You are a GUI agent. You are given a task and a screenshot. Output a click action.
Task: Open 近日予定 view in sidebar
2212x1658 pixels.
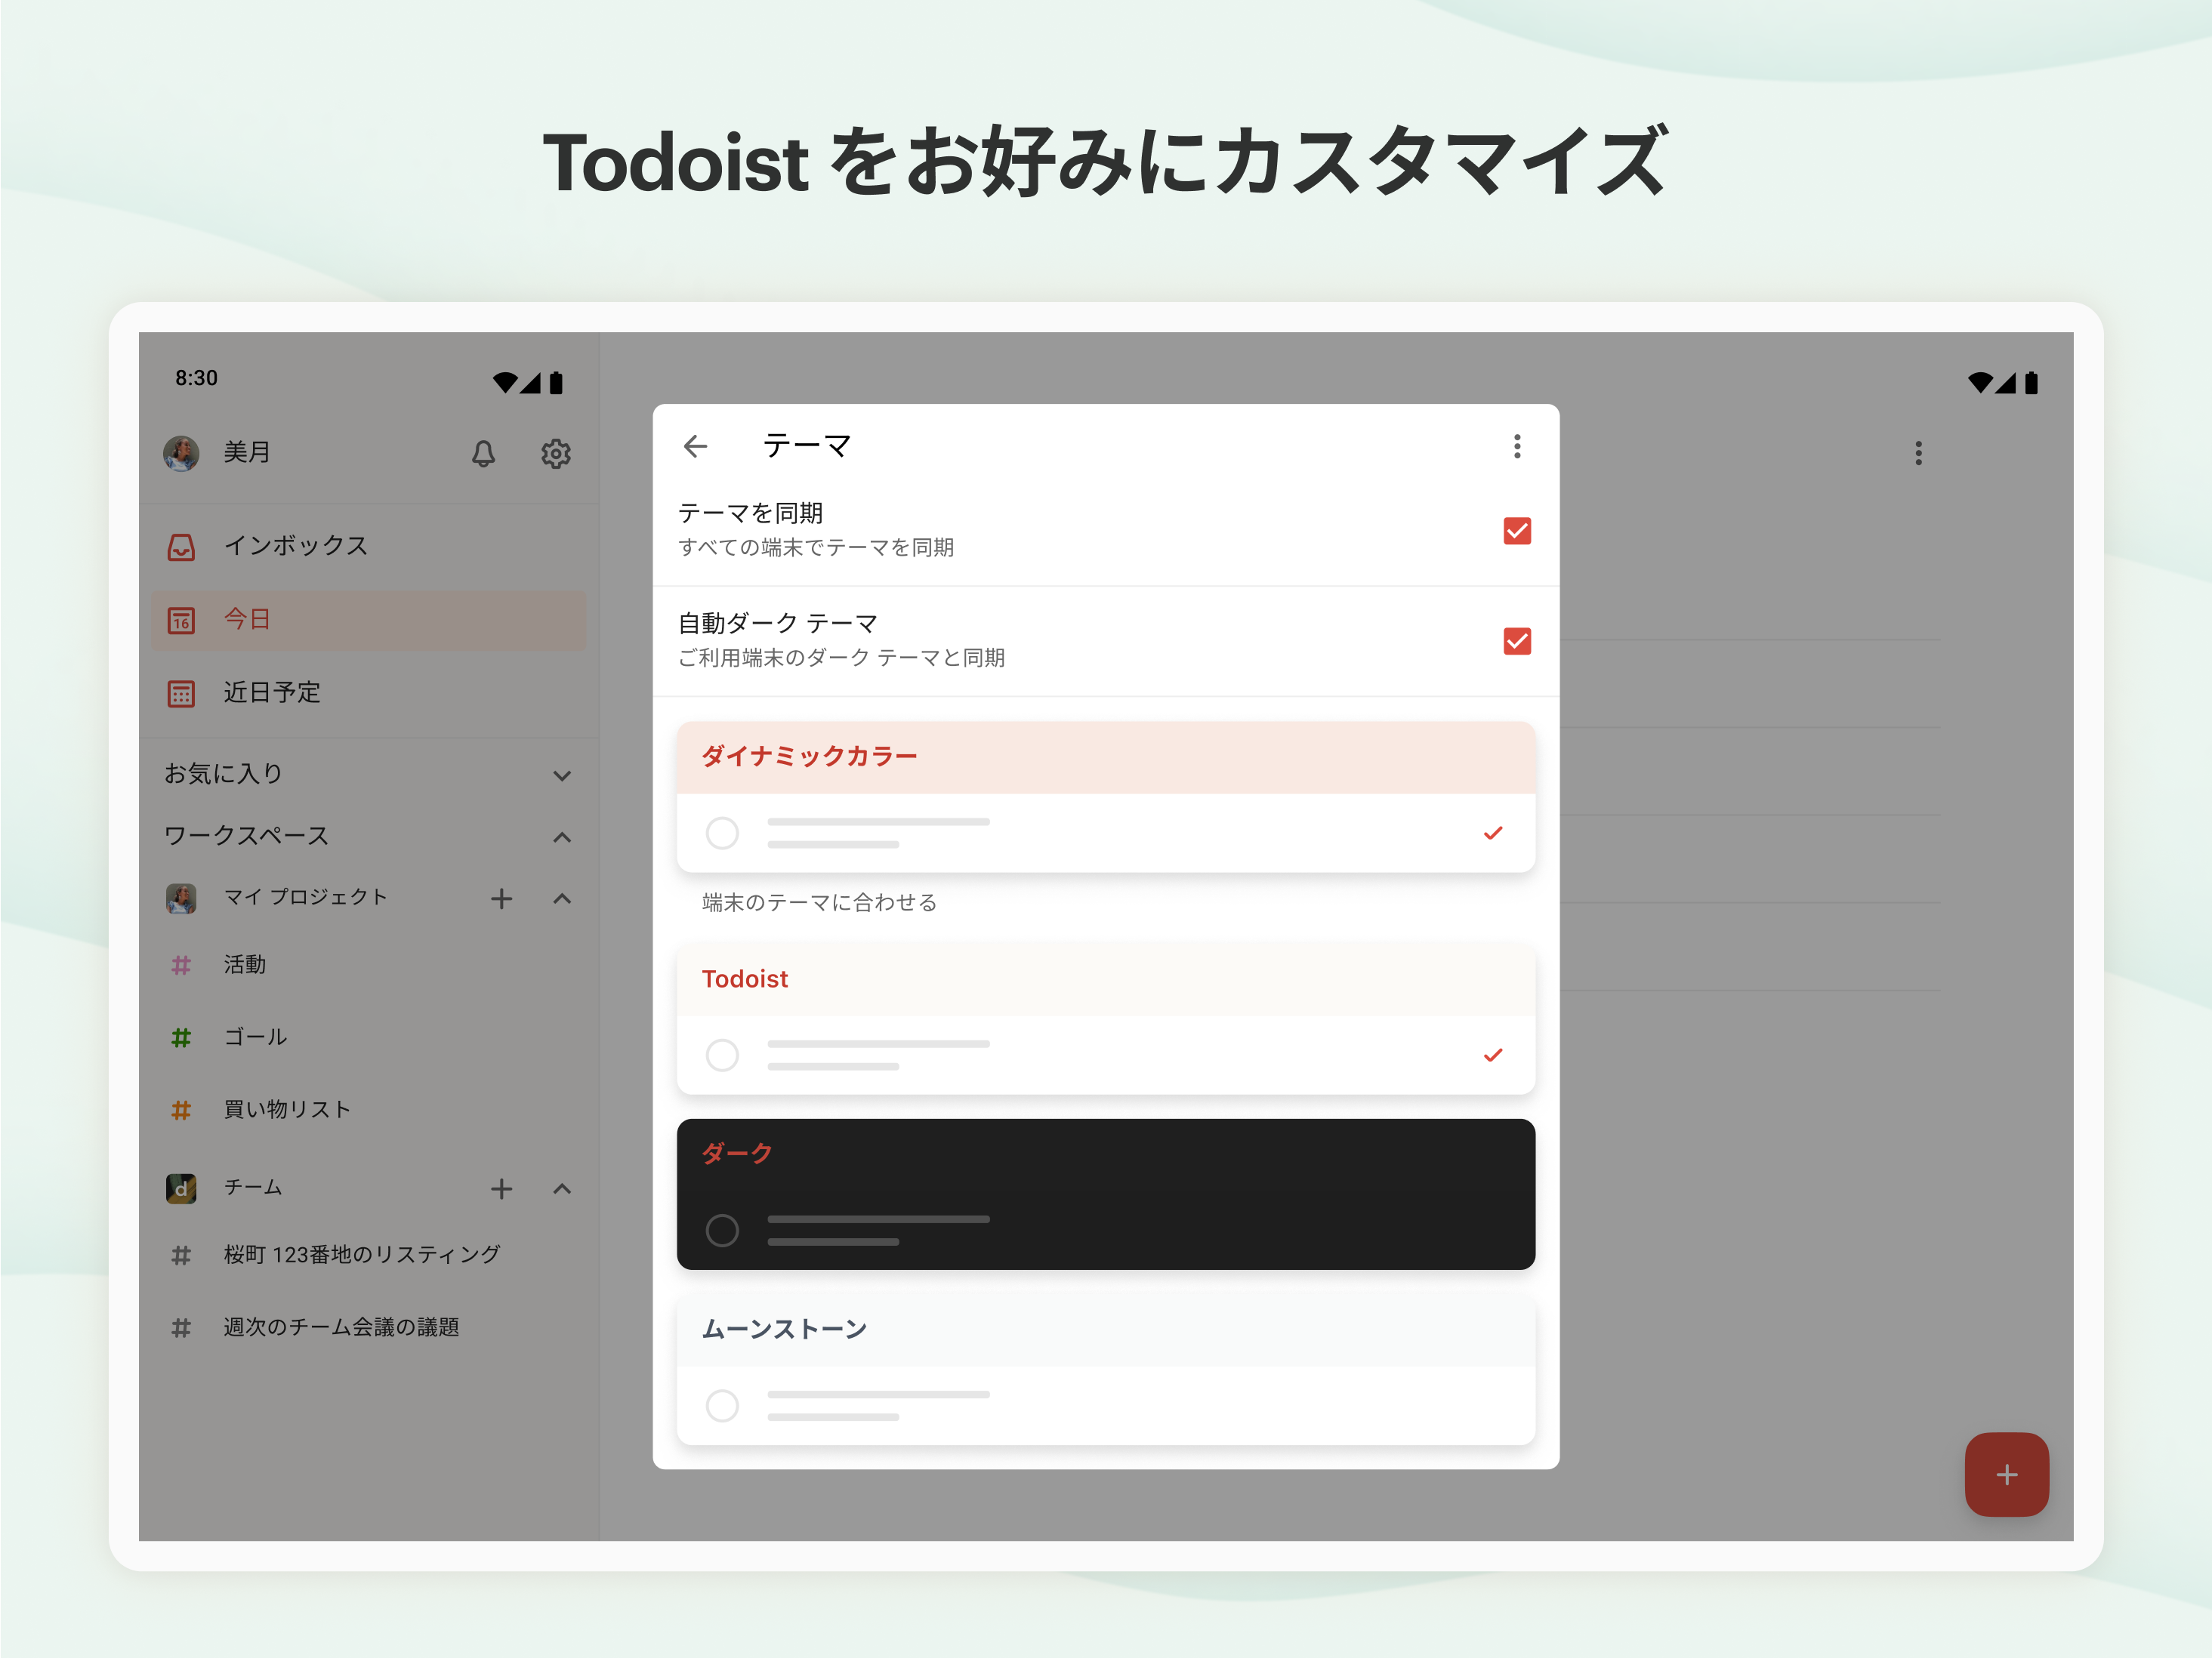[368, 693]
